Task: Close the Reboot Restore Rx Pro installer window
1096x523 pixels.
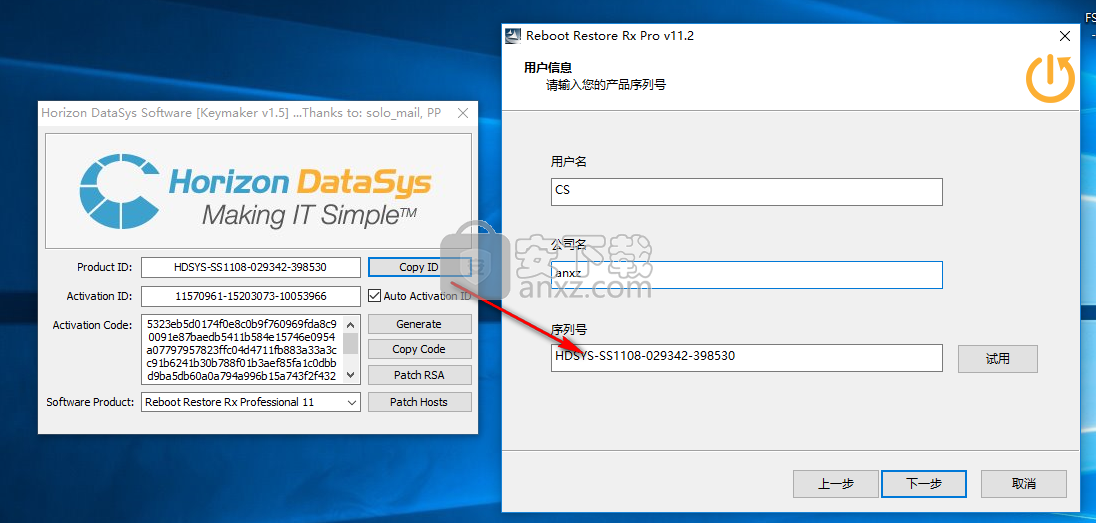Action: tap(1065, 36)
